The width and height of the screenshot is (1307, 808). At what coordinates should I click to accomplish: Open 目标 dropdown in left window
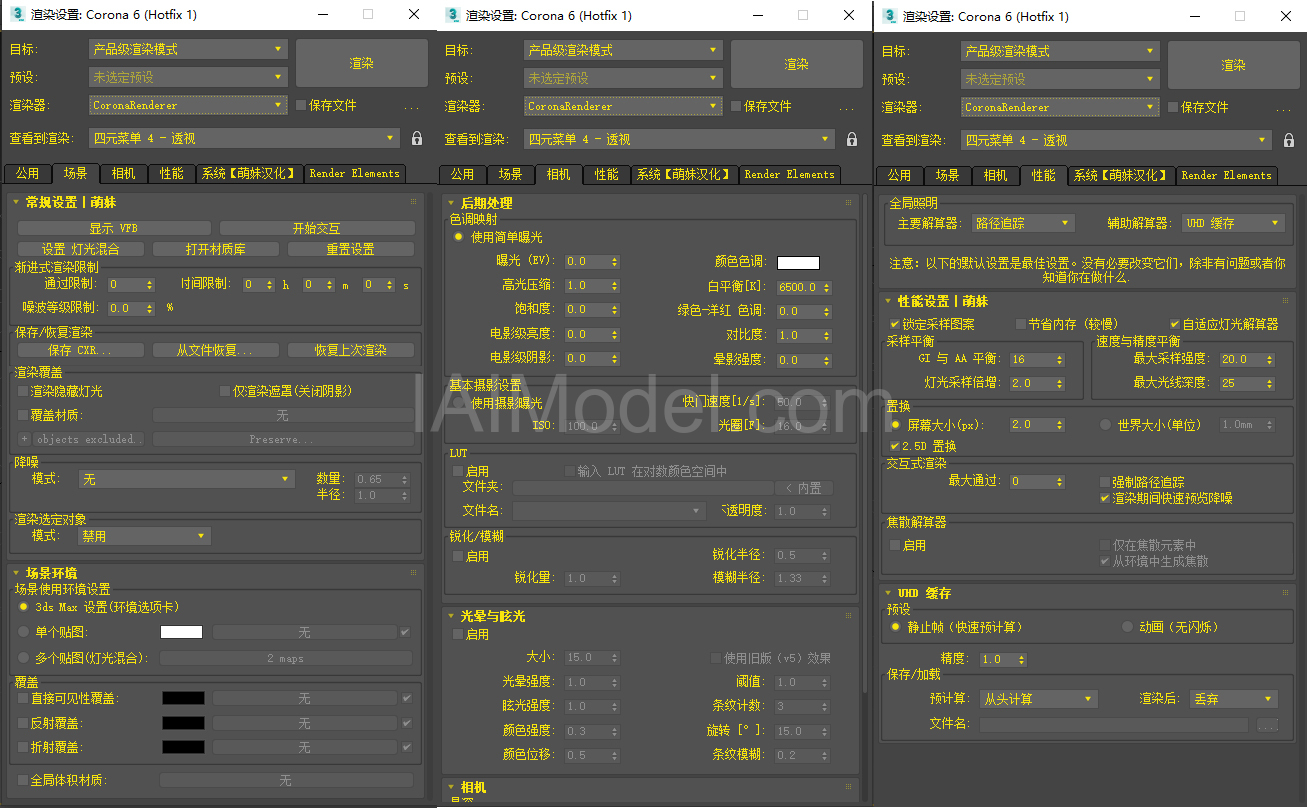tap(188, 49)
